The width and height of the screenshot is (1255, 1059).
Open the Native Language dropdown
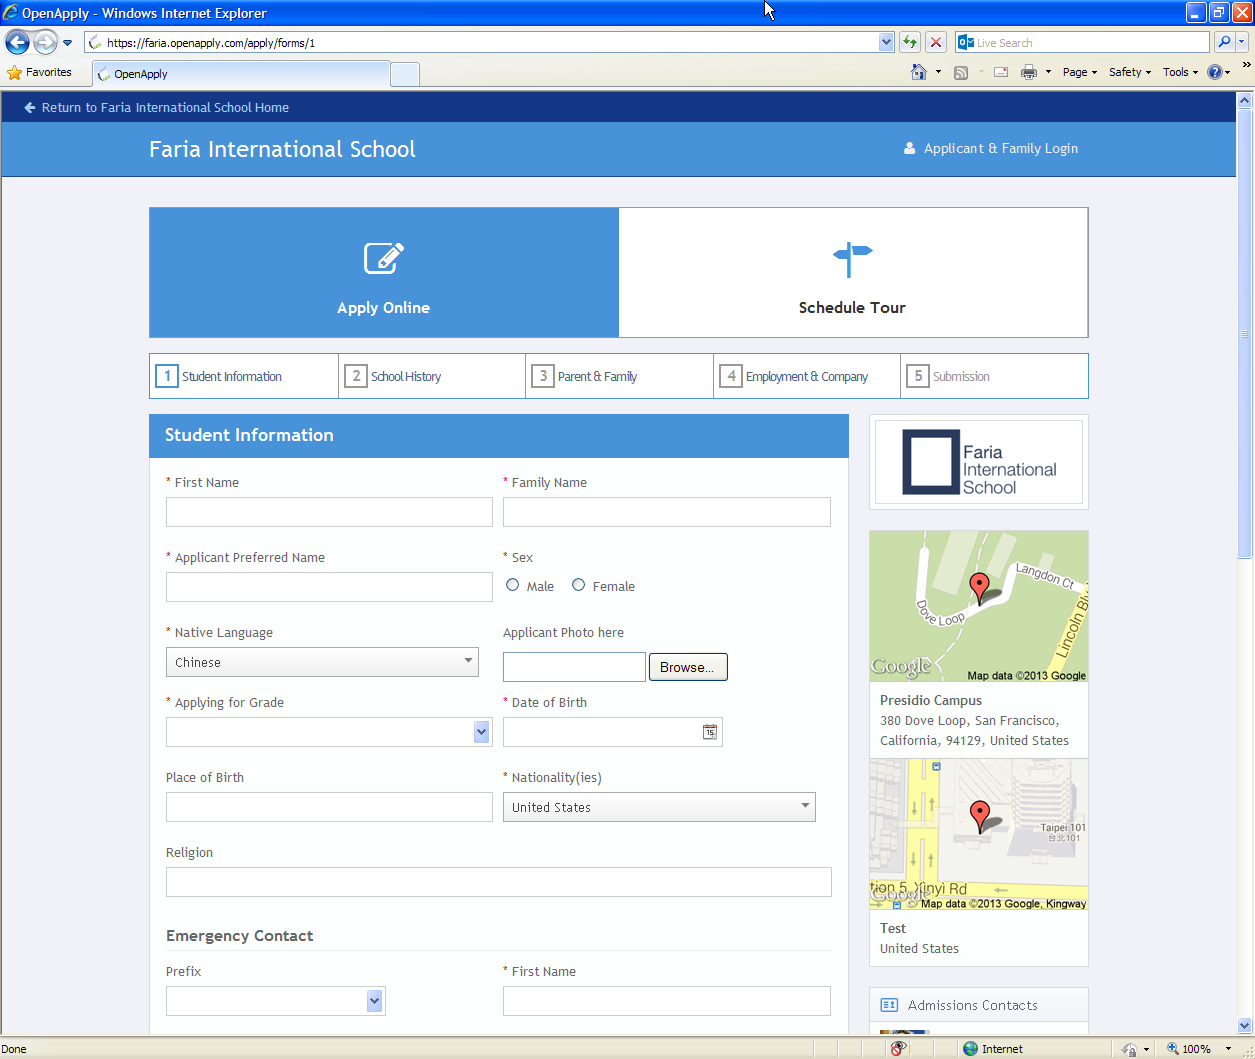(322, 662)
